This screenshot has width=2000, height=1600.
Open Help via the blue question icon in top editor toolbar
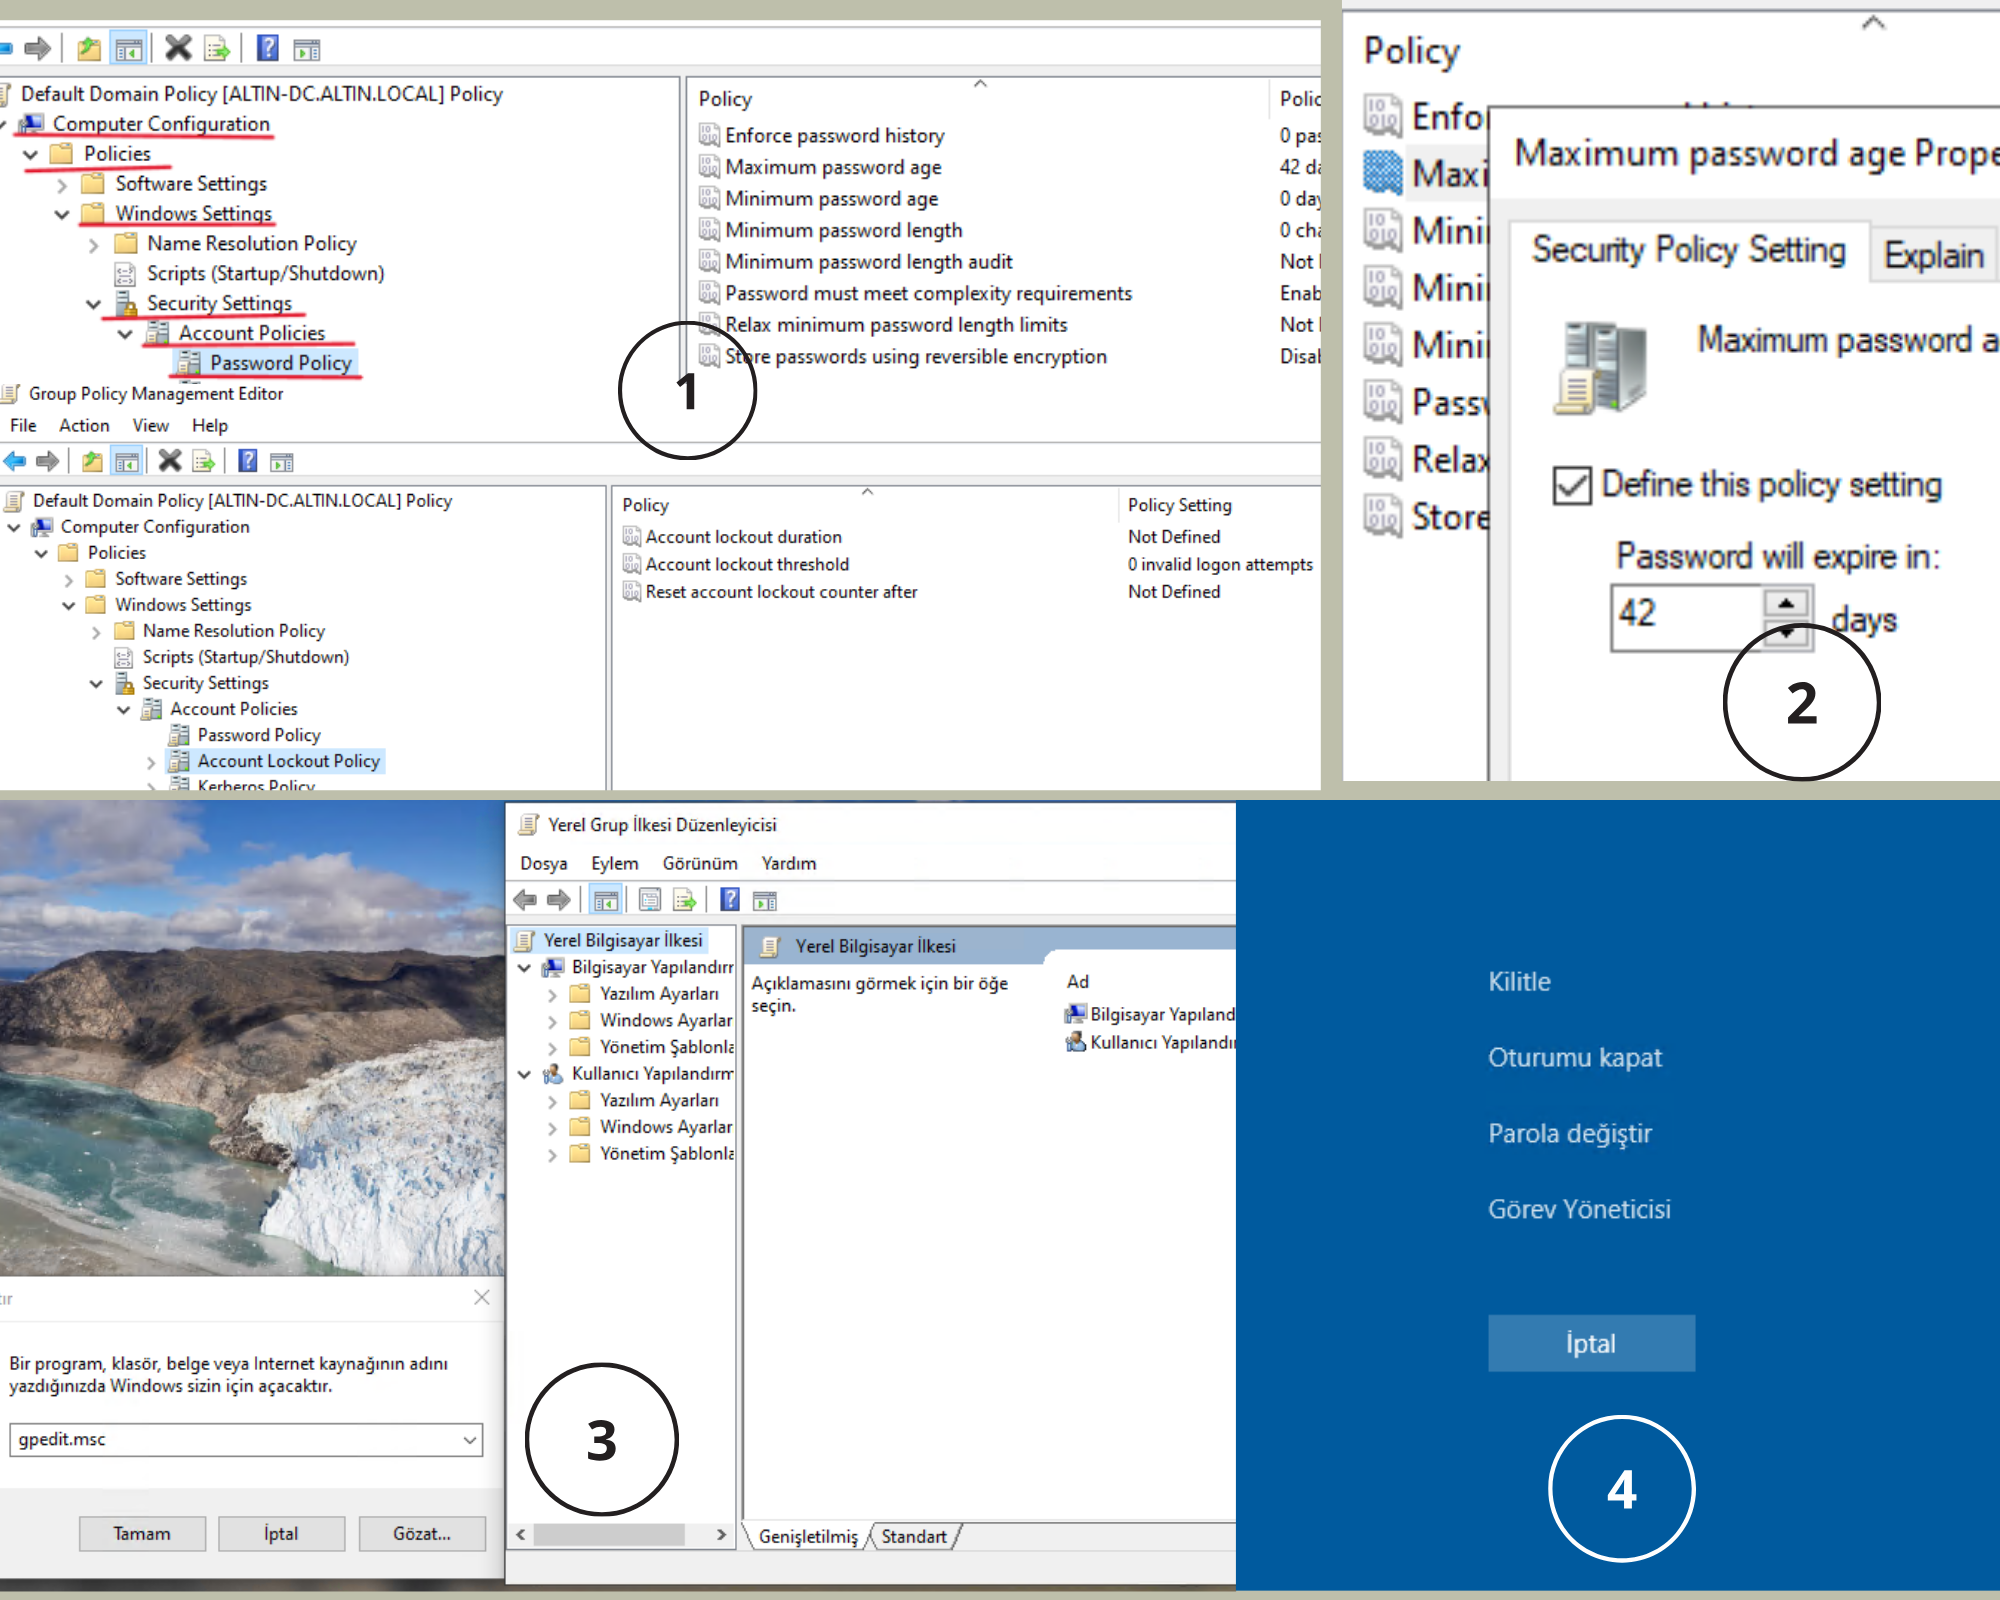(267, 48)
